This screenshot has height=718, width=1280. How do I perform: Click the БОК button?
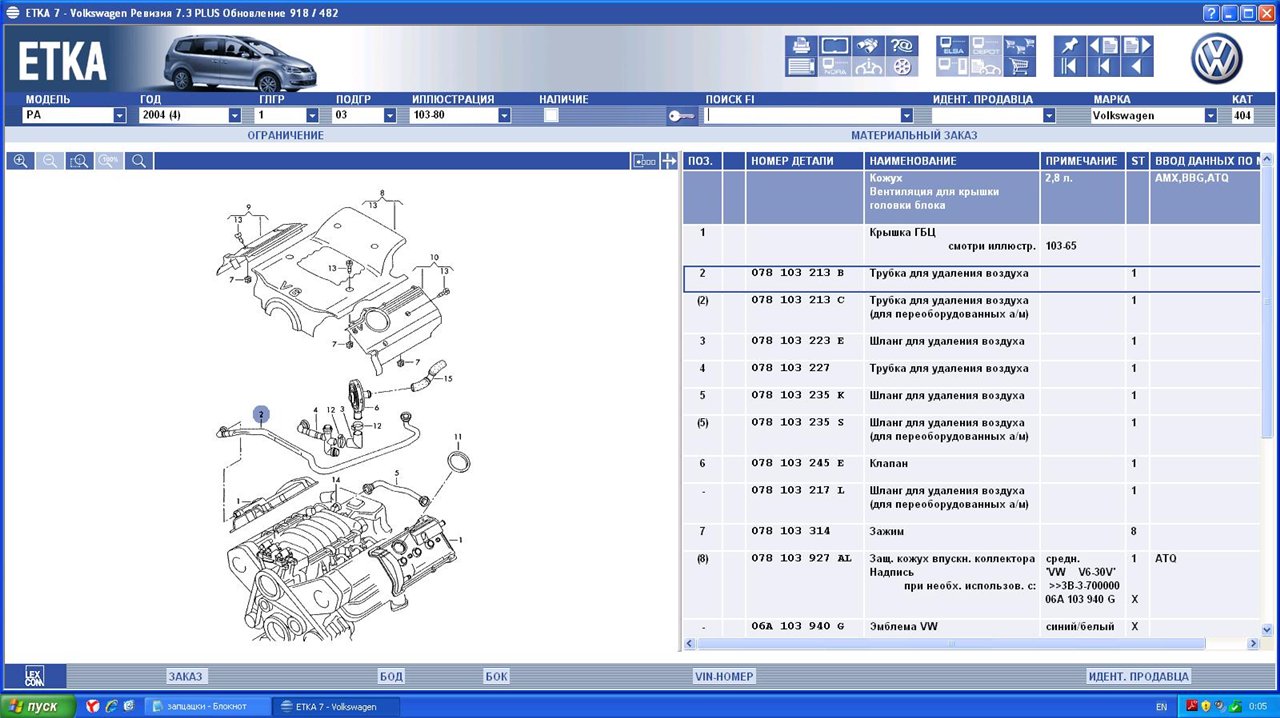coord(497,676)
